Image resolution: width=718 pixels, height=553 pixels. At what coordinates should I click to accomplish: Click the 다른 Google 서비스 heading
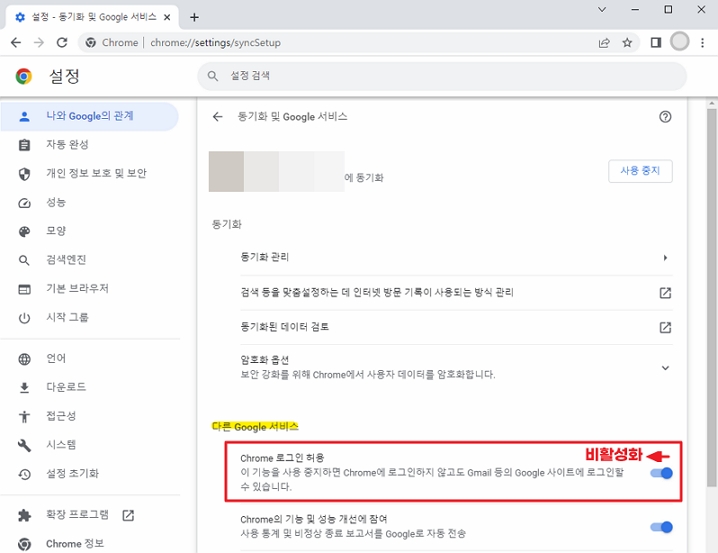click(x=255, y=427)
